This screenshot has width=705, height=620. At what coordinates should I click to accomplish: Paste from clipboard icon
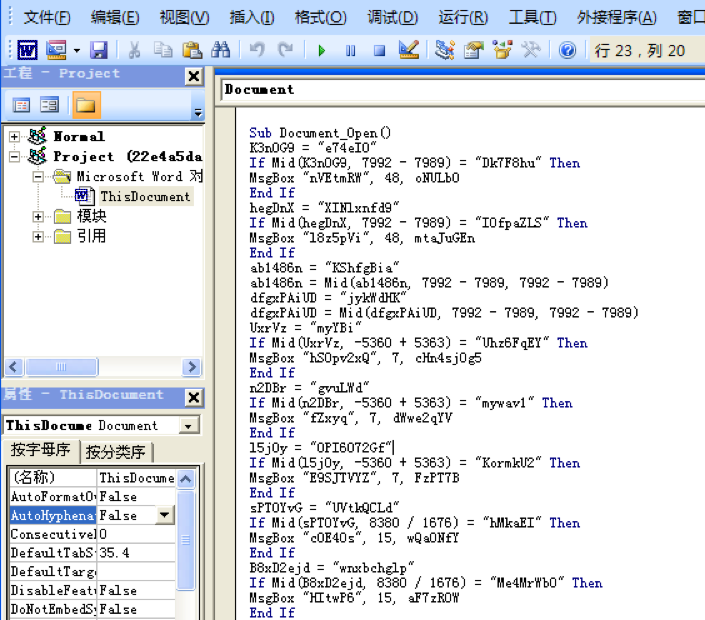tap(192, 50)
